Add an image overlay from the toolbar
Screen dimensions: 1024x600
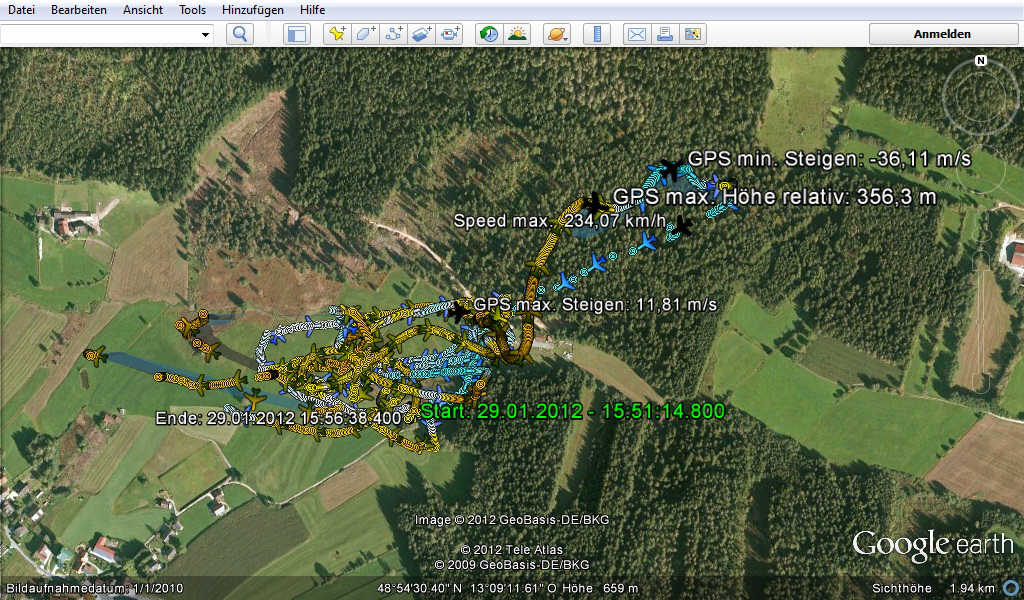[422, 34]
